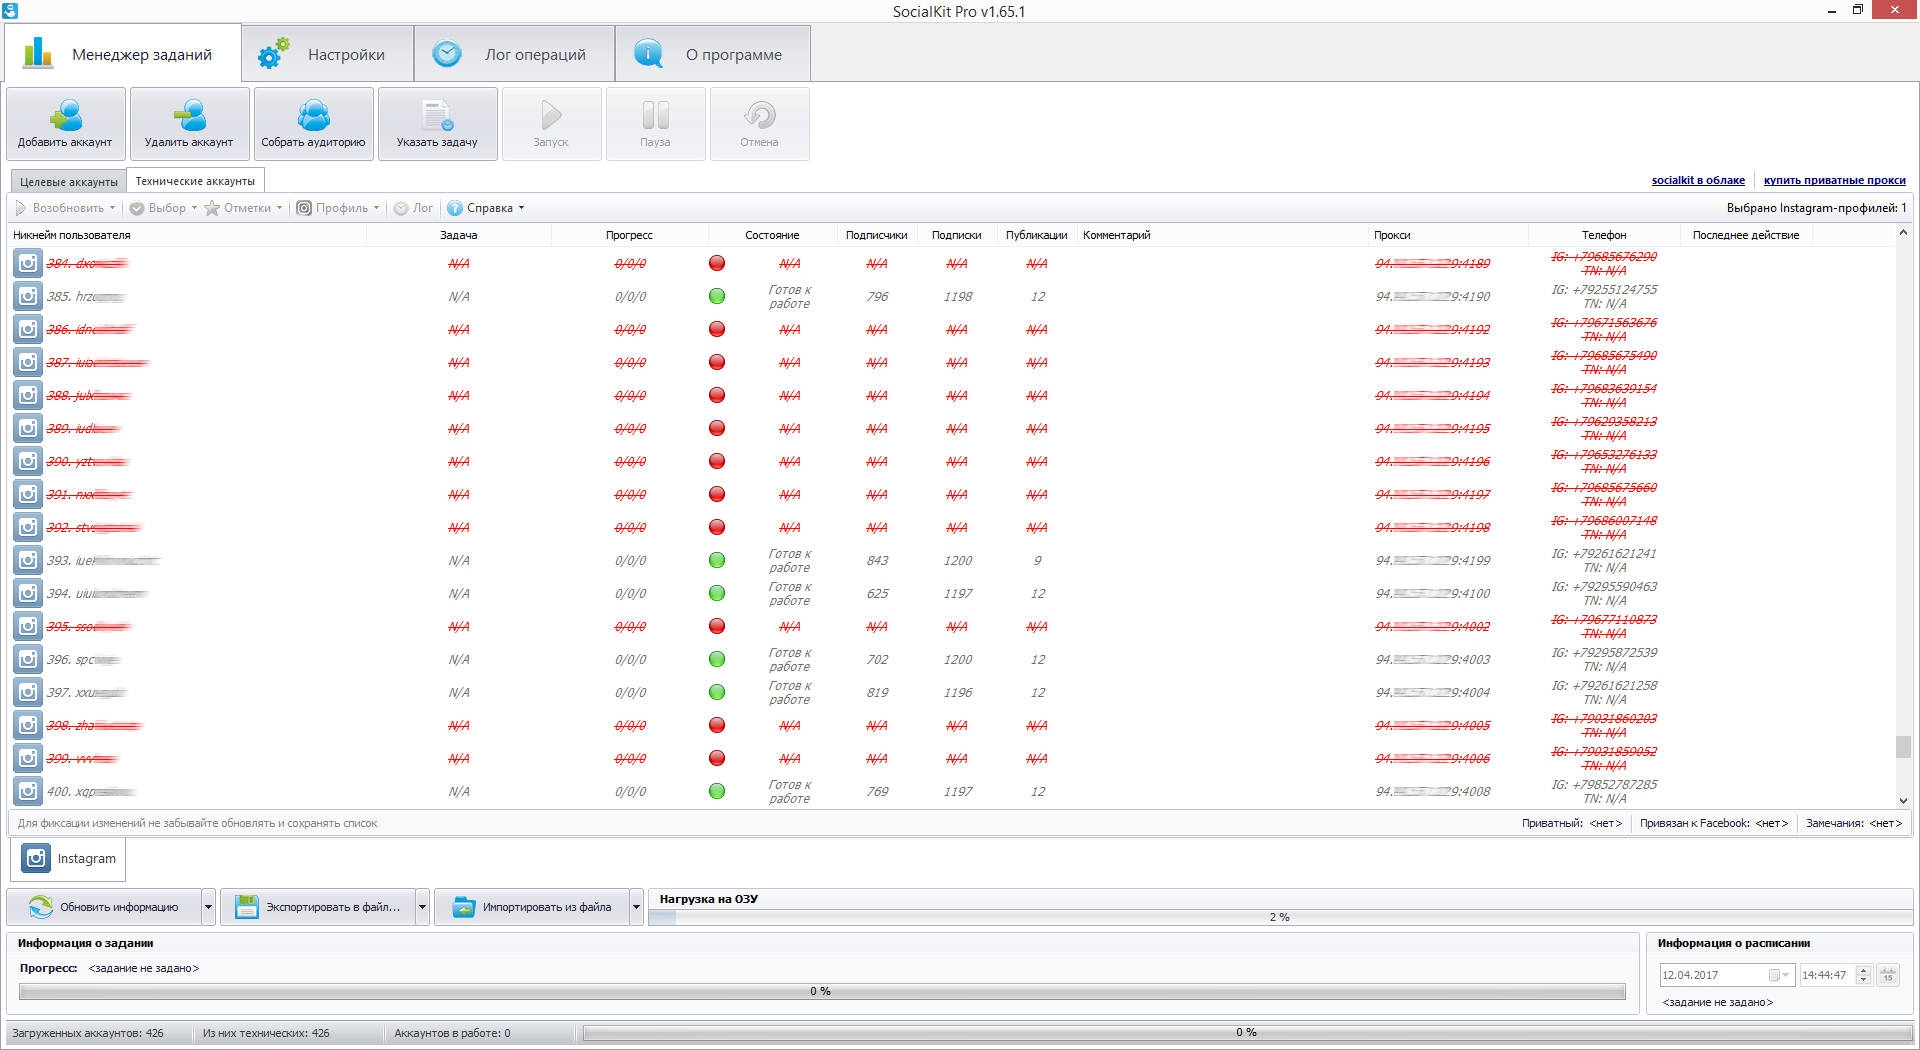
Task: Click the account list scroll-down arrow
Action: click(1903, 801)
